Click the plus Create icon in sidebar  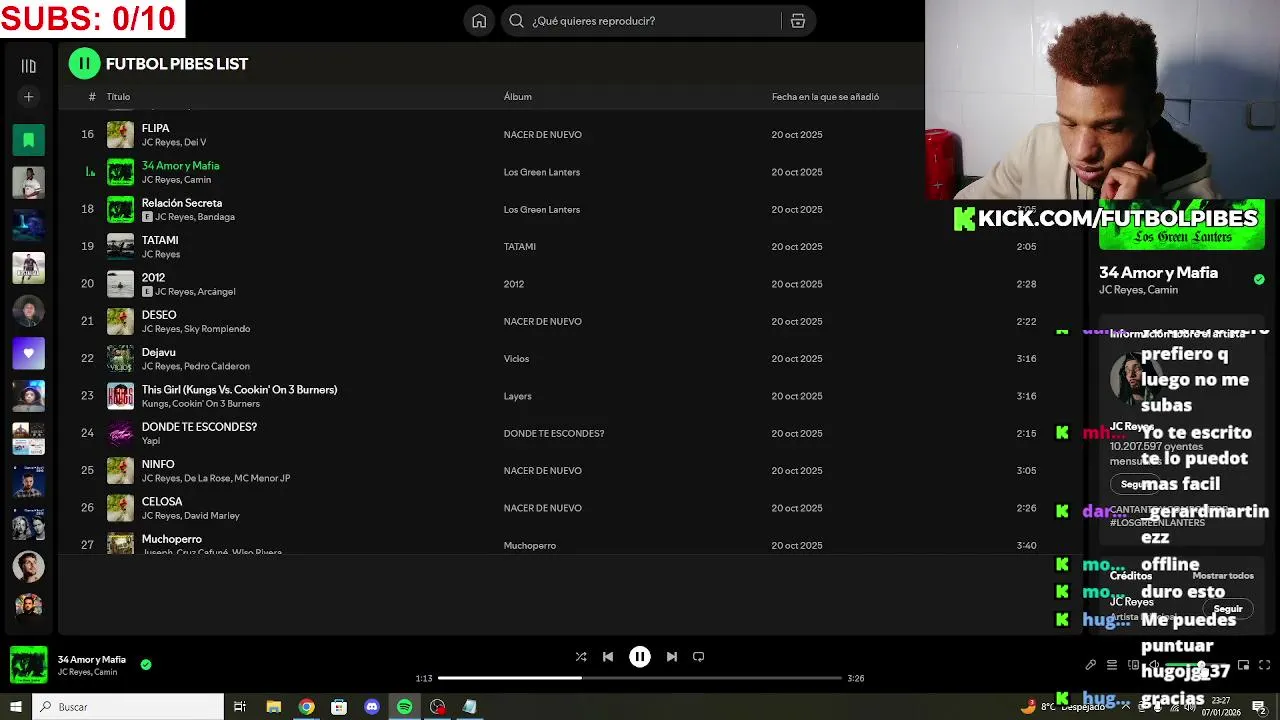click(28, 97)
